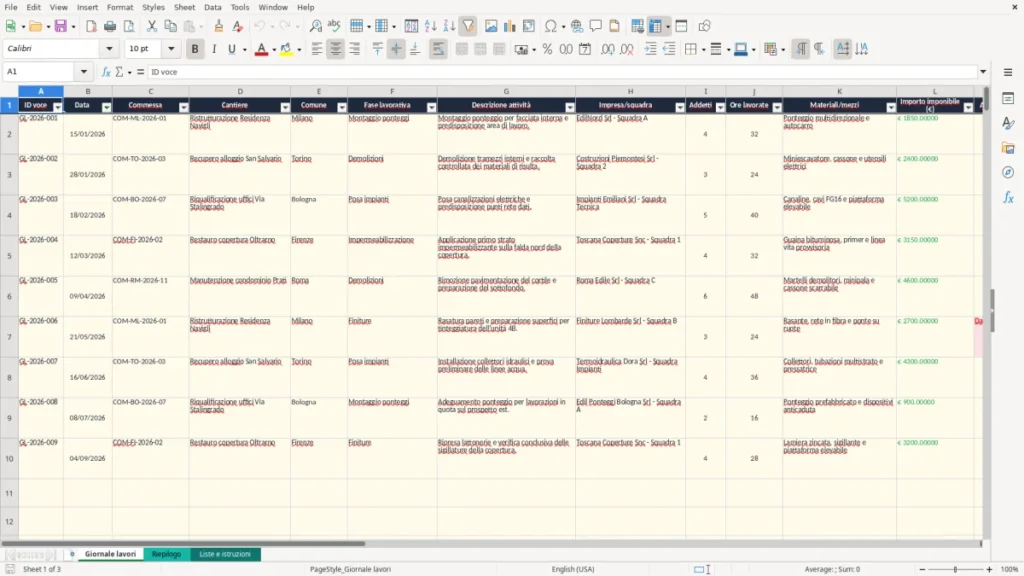Save the document with the Save icon
This screenshot has height=576, width=1024.
[61, 26]
